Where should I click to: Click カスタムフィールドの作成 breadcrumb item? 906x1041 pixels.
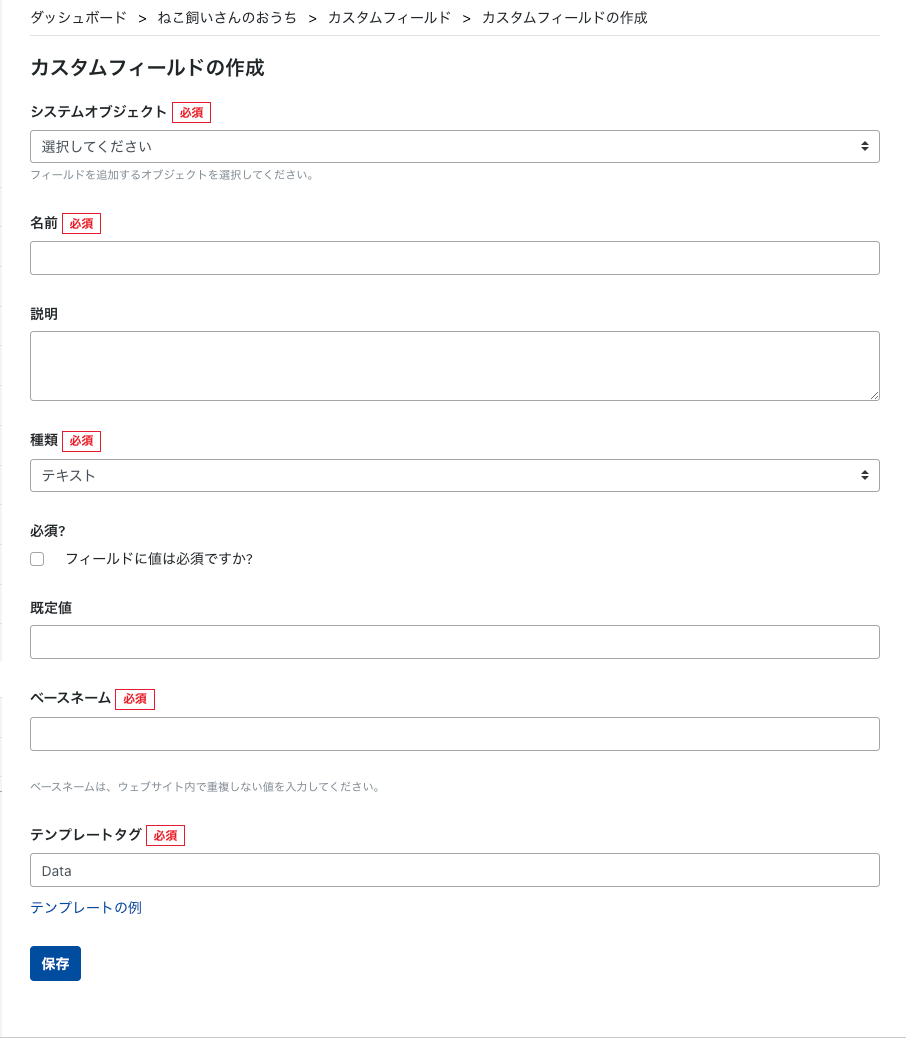[x=564, y=18]
